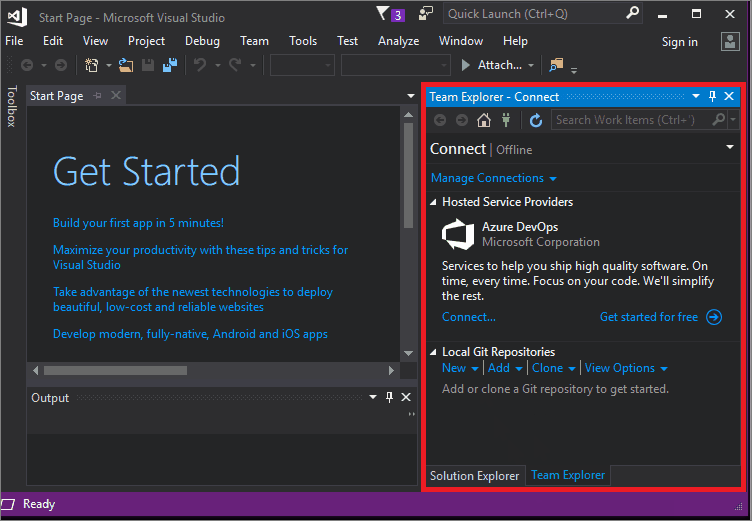Click the Open File toolbar icon
This screenshot has width=752, height=521.
(126, 65)
